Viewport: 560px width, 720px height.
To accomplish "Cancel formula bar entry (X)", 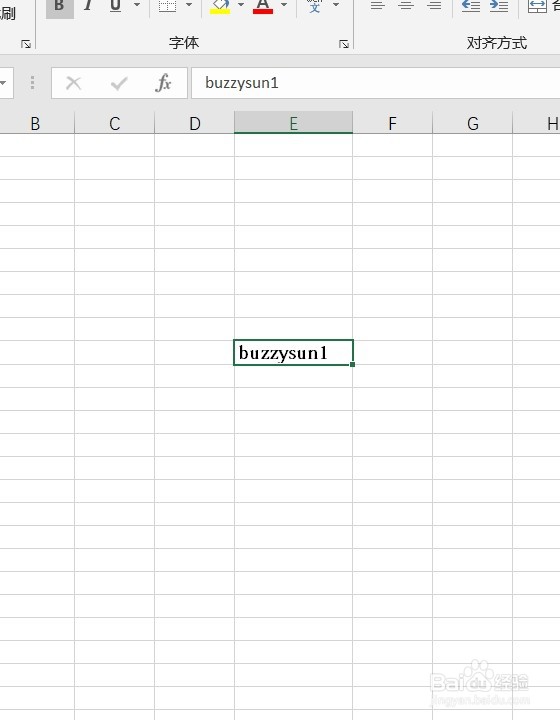I will 73,83.
